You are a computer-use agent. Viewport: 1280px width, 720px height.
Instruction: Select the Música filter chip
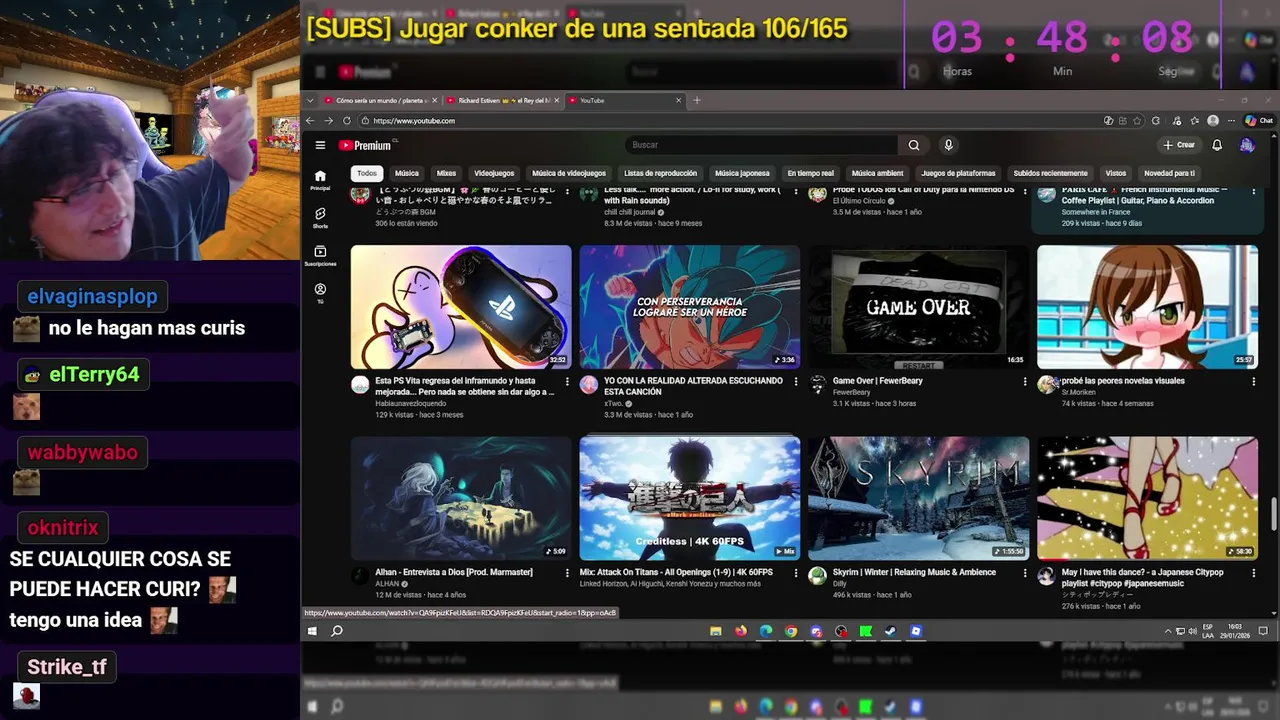406,173
